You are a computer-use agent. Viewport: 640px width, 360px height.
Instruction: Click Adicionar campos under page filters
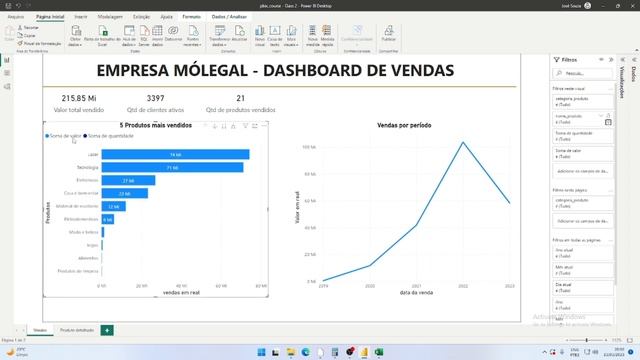(x=583, y=221)
